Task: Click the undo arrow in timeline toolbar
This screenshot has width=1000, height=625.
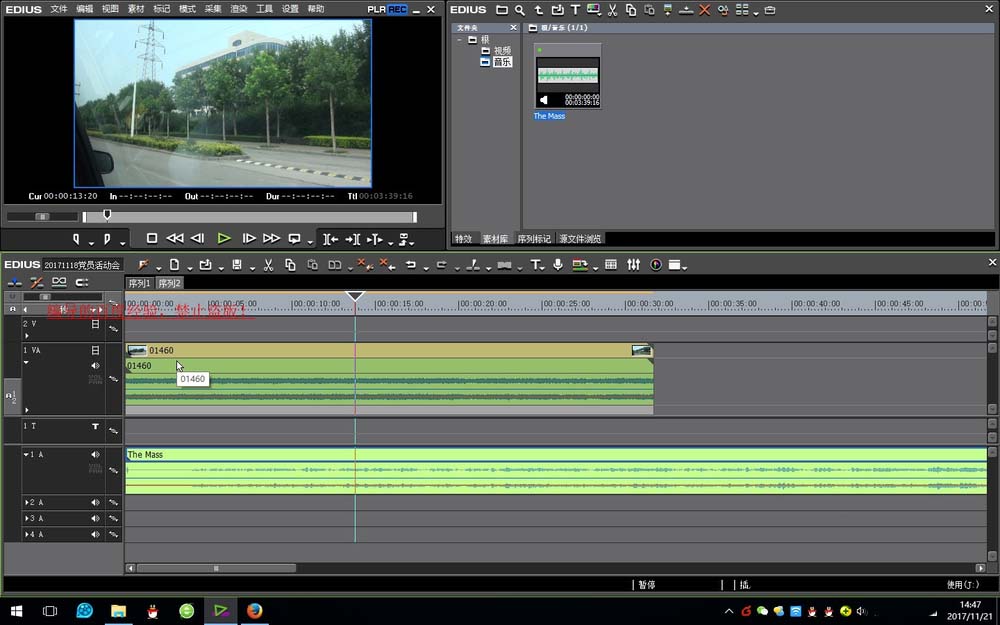Action: click(x=411, y=265)
